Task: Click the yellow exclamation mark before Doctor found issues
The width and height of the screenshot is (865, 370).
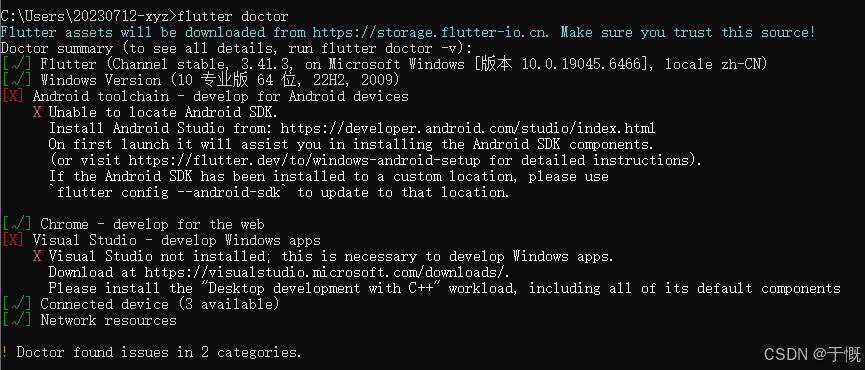Action: pos(4,352)
